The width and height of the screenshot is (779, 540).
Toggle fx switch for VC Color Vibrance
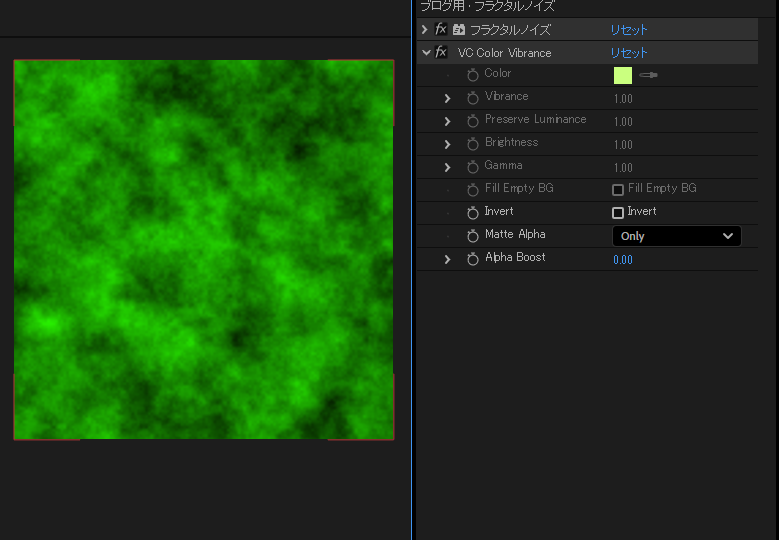pyautogui.click(x=441, y=53)
